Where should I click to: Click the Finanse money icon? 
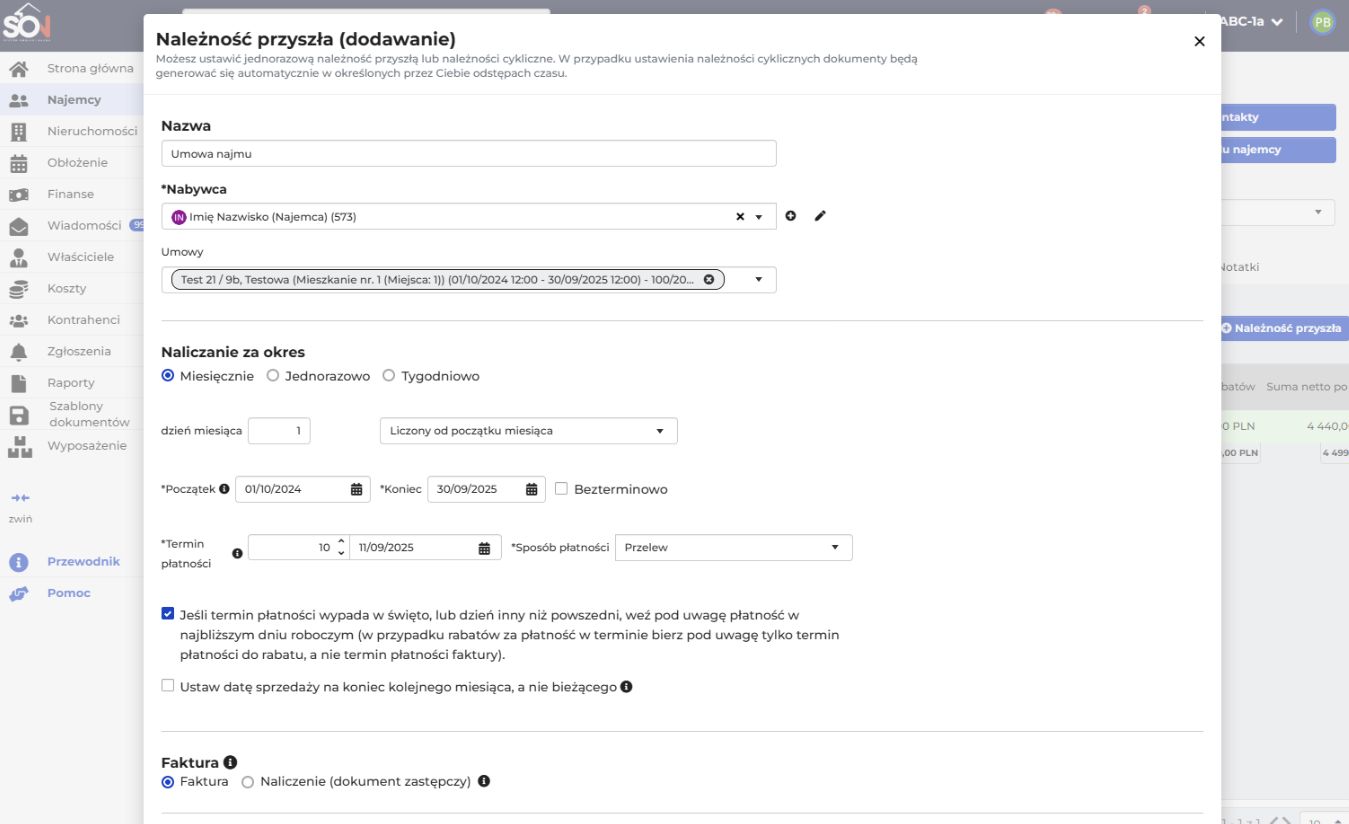click(x=18, y=194)
